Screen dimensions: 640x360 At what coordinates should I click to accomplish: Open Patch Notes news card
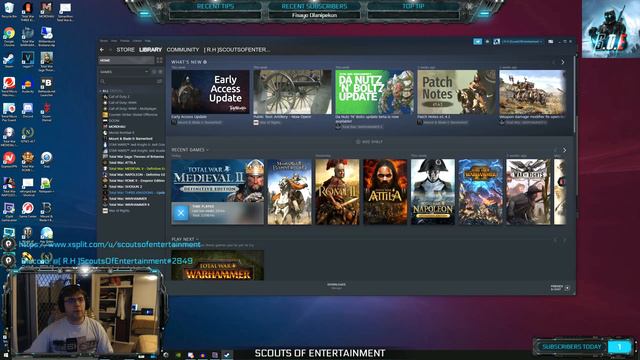point(456,92)
